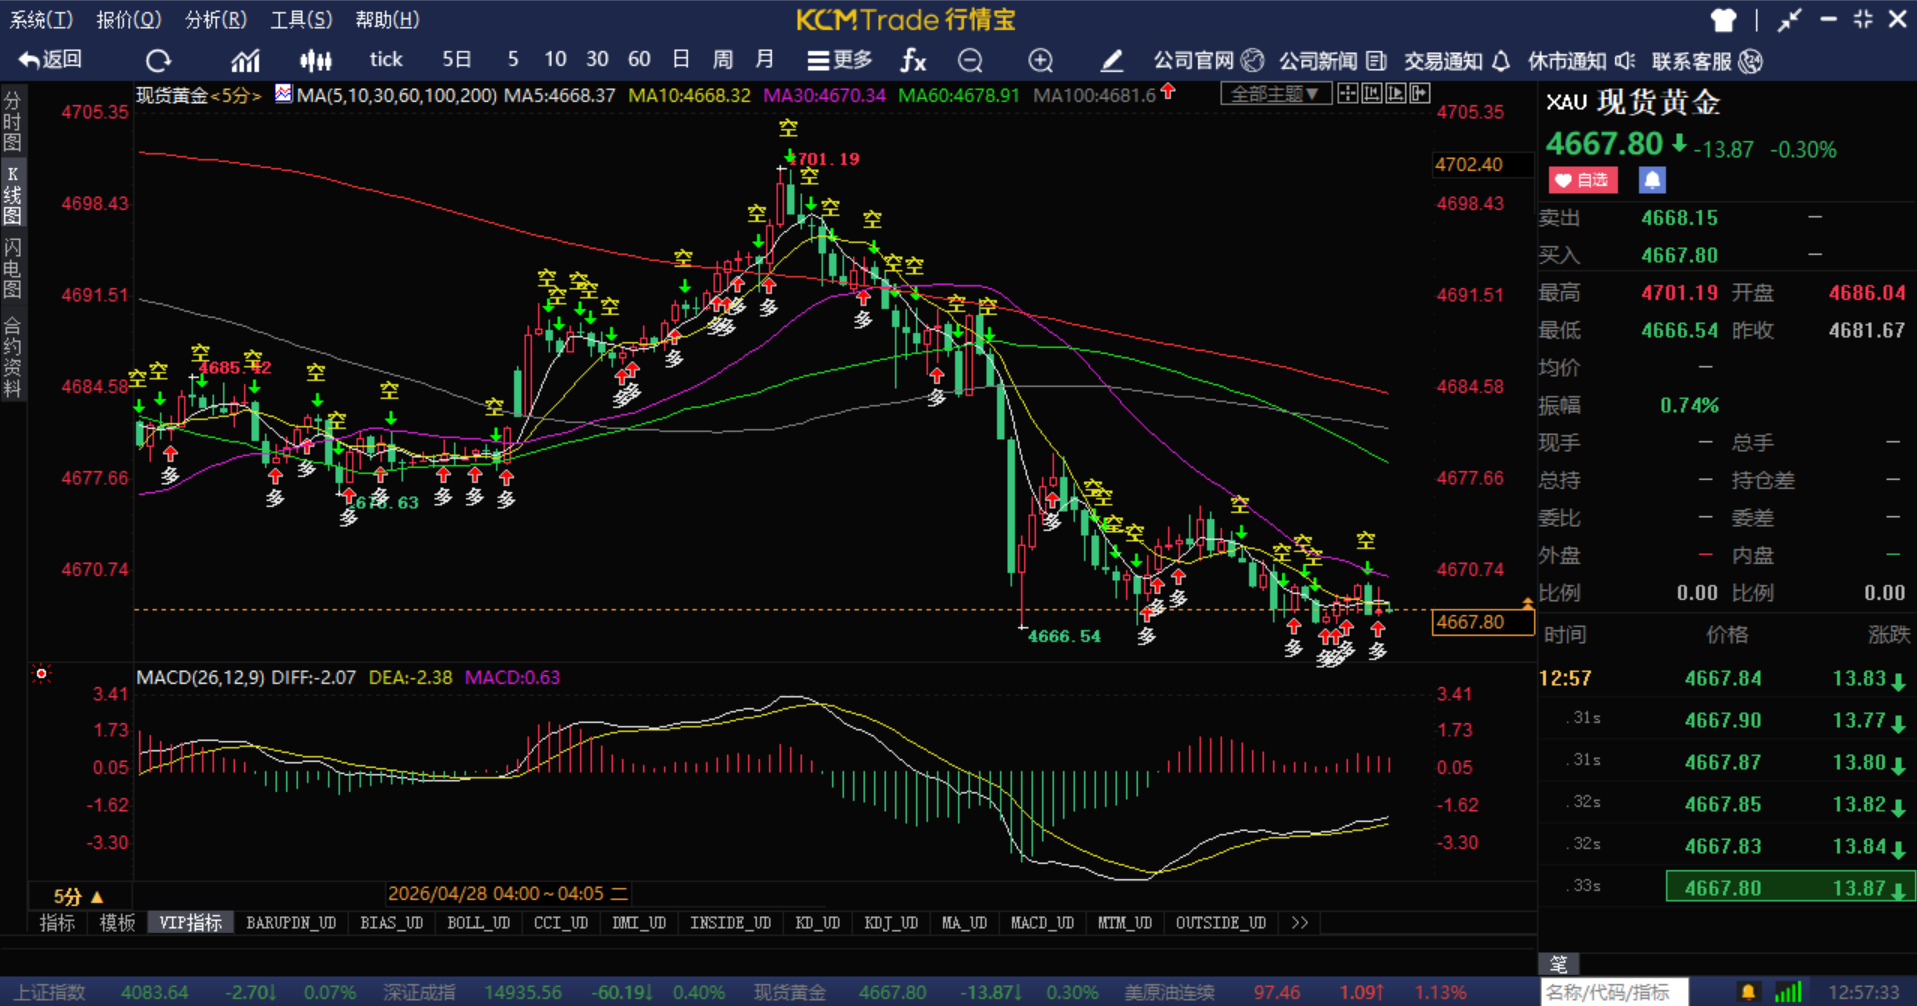1917x1006 pixels.
Task: Open the fx indicator formula tool
Action: pyautogui.click(x=912, y=61)
